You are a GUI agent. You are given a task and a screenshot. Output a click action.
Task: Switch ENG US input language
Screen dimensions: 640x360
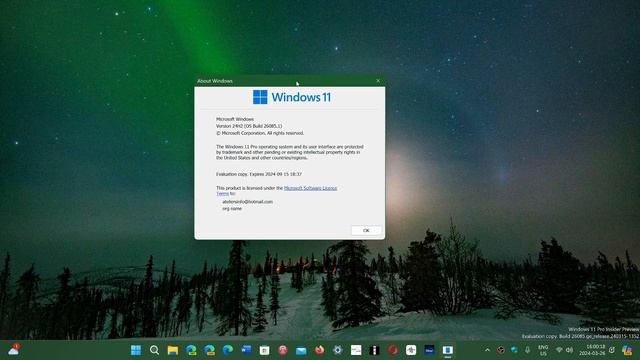[x=543, y=350]
